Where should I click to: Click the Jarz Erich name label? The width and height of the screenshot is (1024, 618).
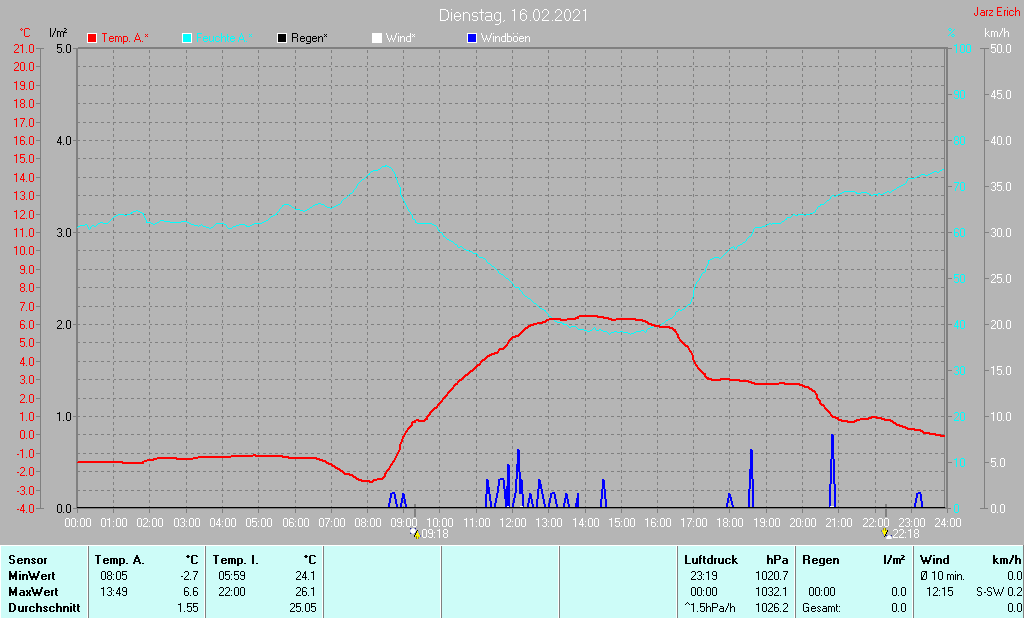(997, 12)
